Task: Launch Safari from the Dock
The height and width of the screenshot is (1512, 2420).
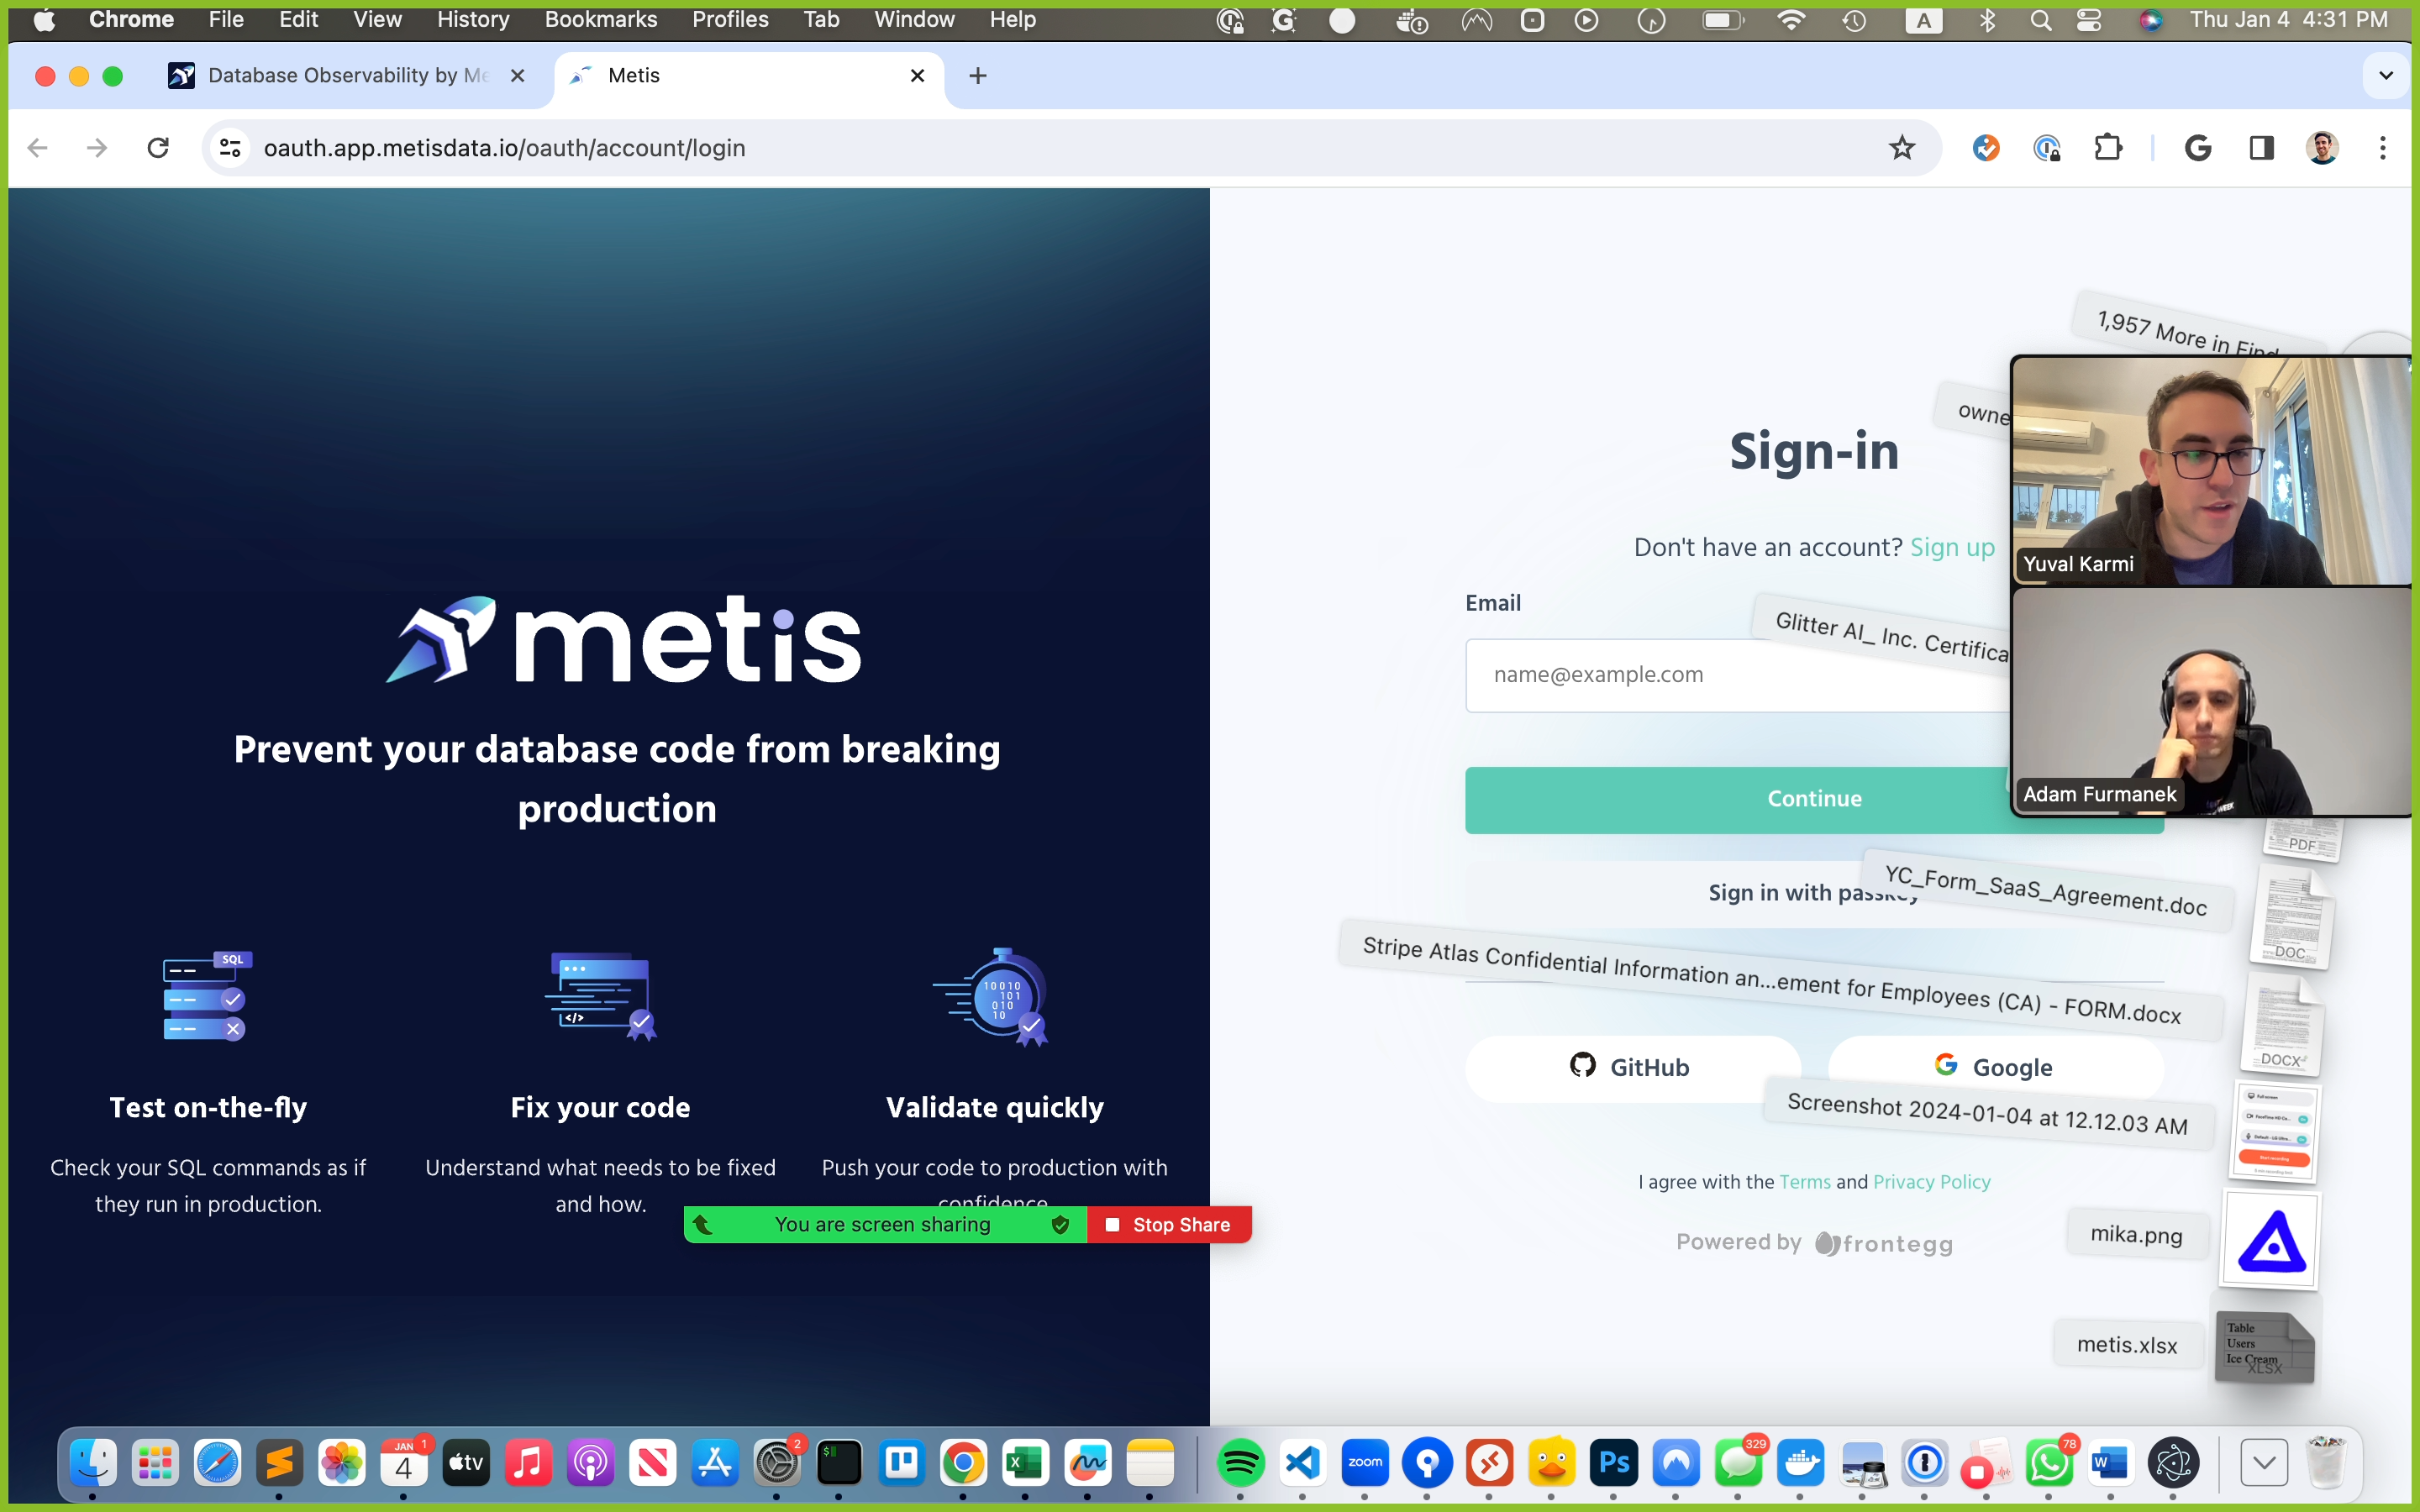Action: click(x=217, y=1464)
